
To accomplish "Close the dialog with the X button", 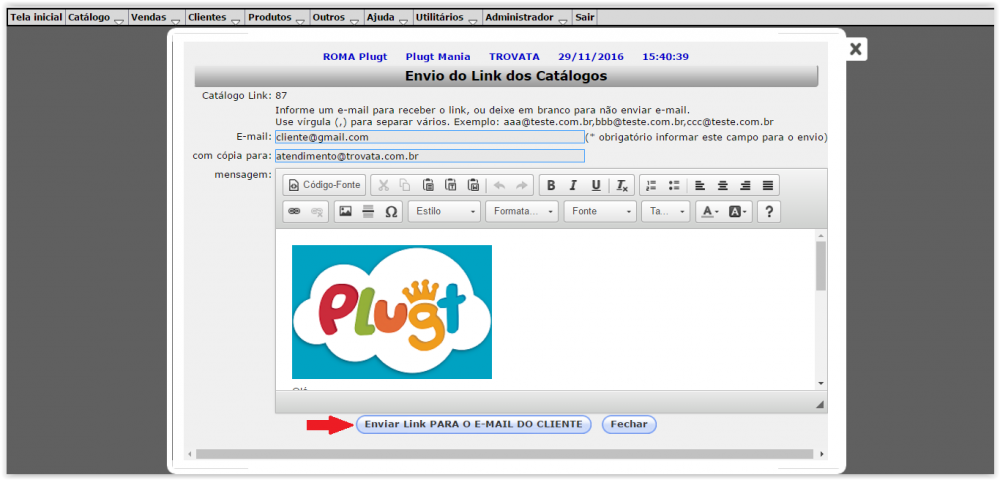I will (x=856, y=48).
